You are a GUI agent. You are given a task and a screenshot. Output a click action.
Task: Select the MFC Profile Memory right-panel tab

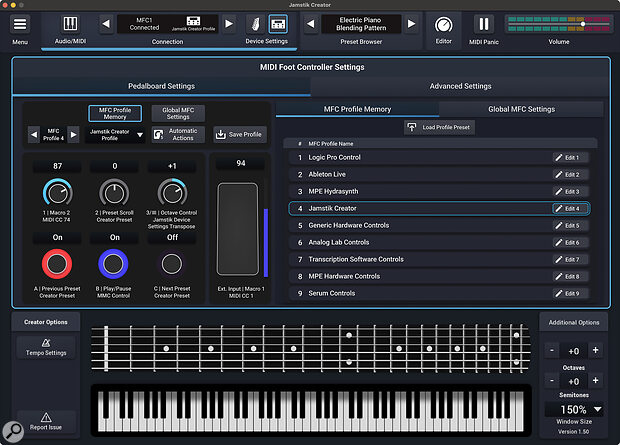(357, 109)
